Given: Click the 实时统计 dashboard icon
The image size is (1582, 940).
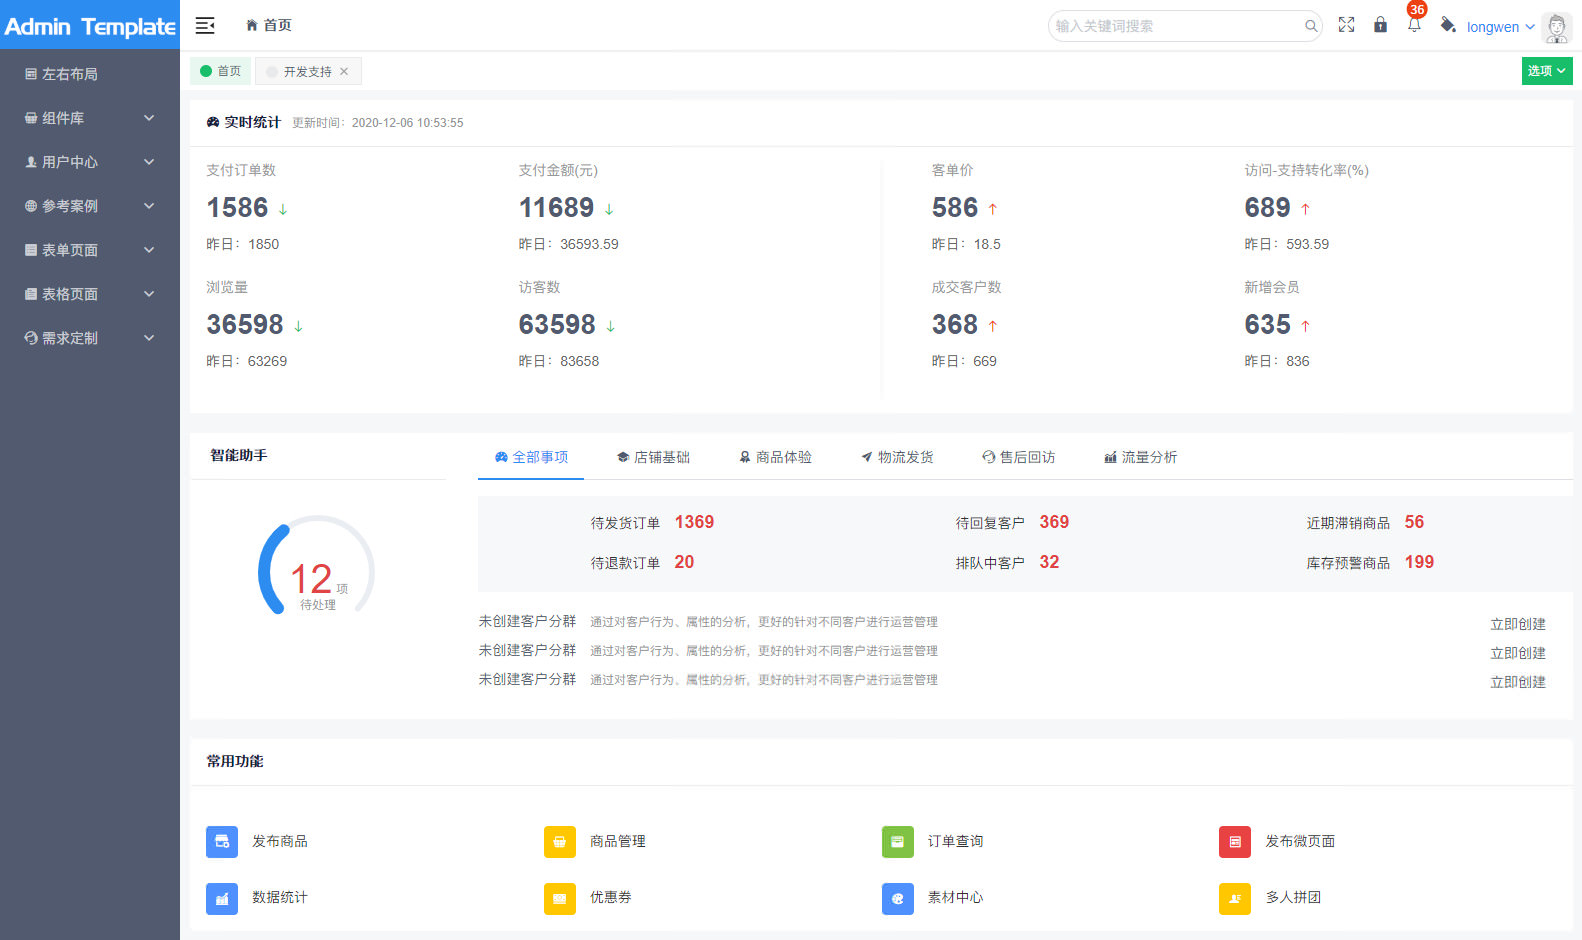Looking at the screenshot, I should [213, 122].
